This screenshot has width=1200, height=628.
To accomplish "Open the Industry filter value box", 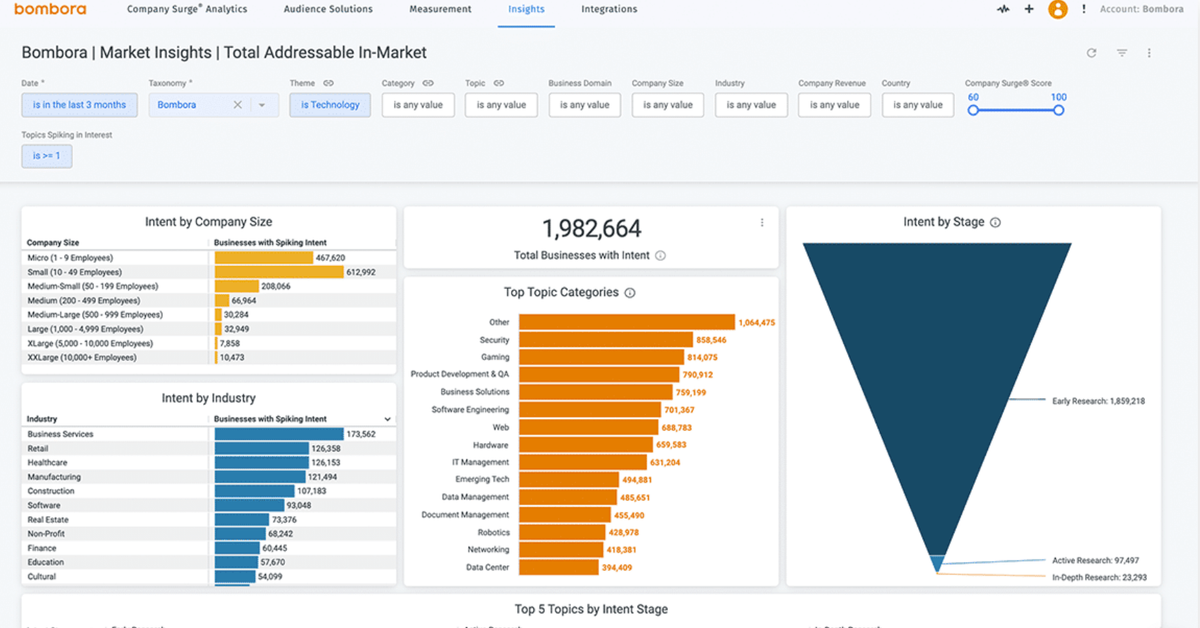I will pyautogui.click(x=751, y=105).
